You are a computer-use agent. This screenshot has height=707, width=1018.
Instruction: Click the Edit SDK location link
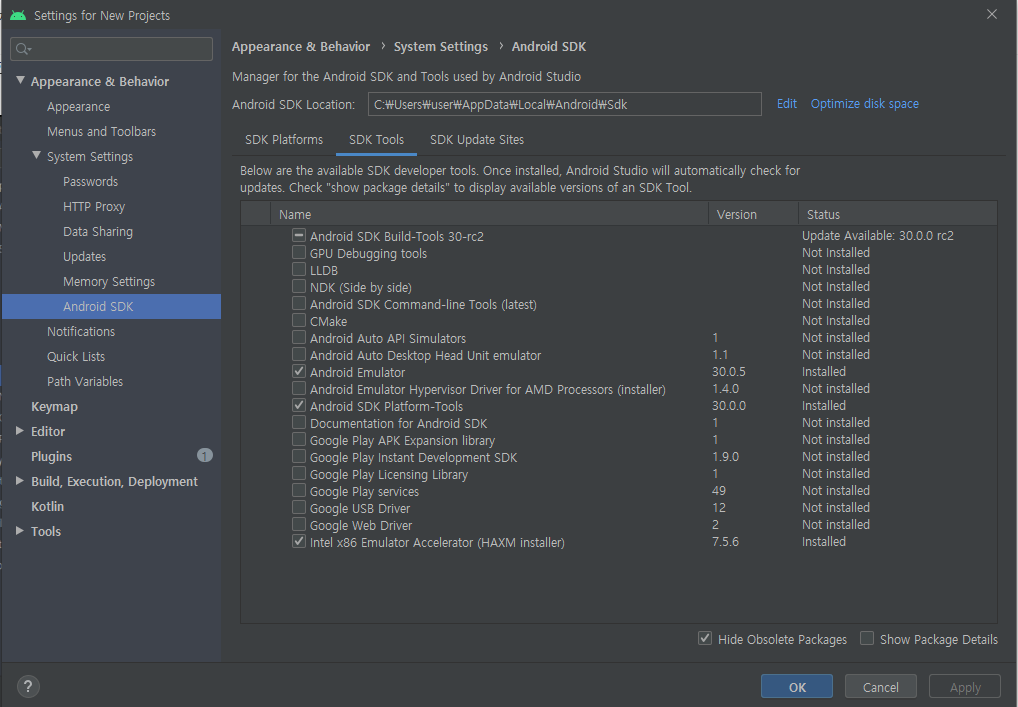click(787, 104)
